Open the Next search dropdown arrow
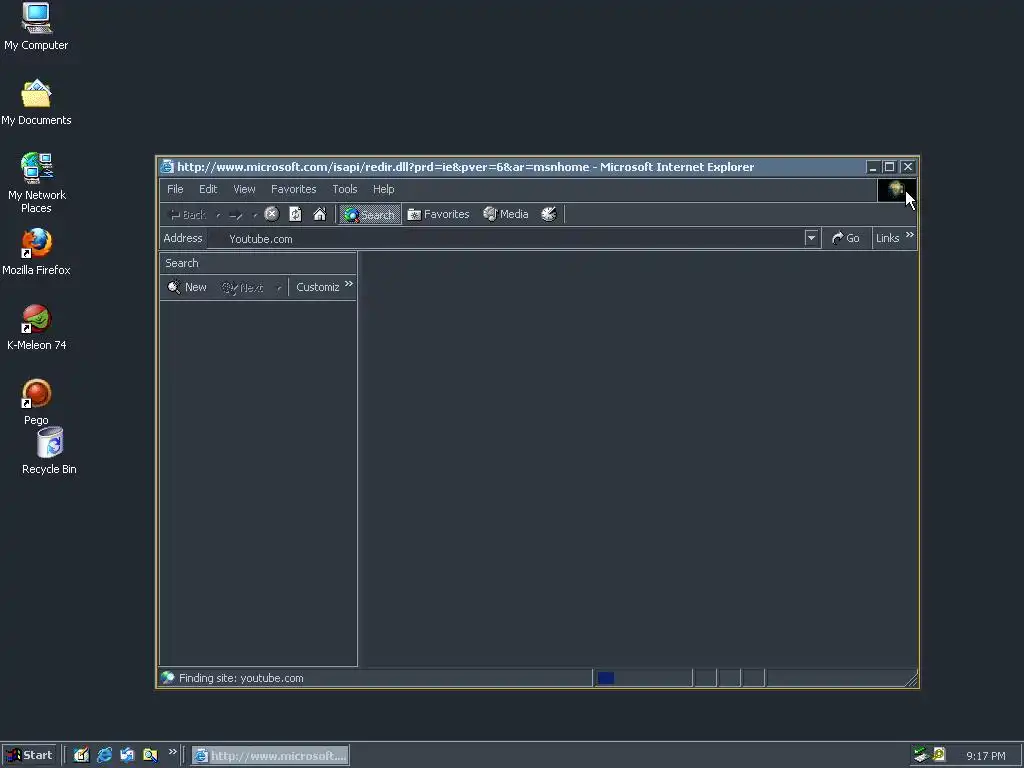This screenshot has width=1024, height=768. coord(279,287)
